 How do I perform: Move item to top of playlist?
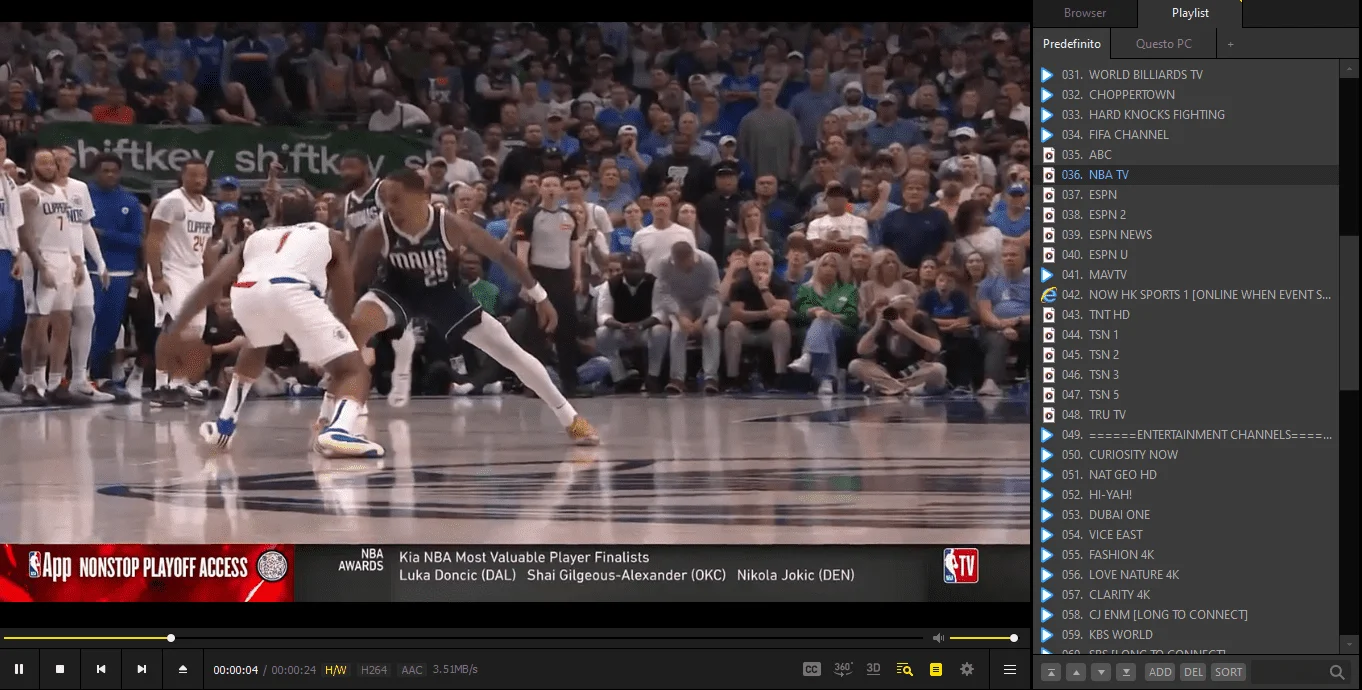pos(1051,672)
